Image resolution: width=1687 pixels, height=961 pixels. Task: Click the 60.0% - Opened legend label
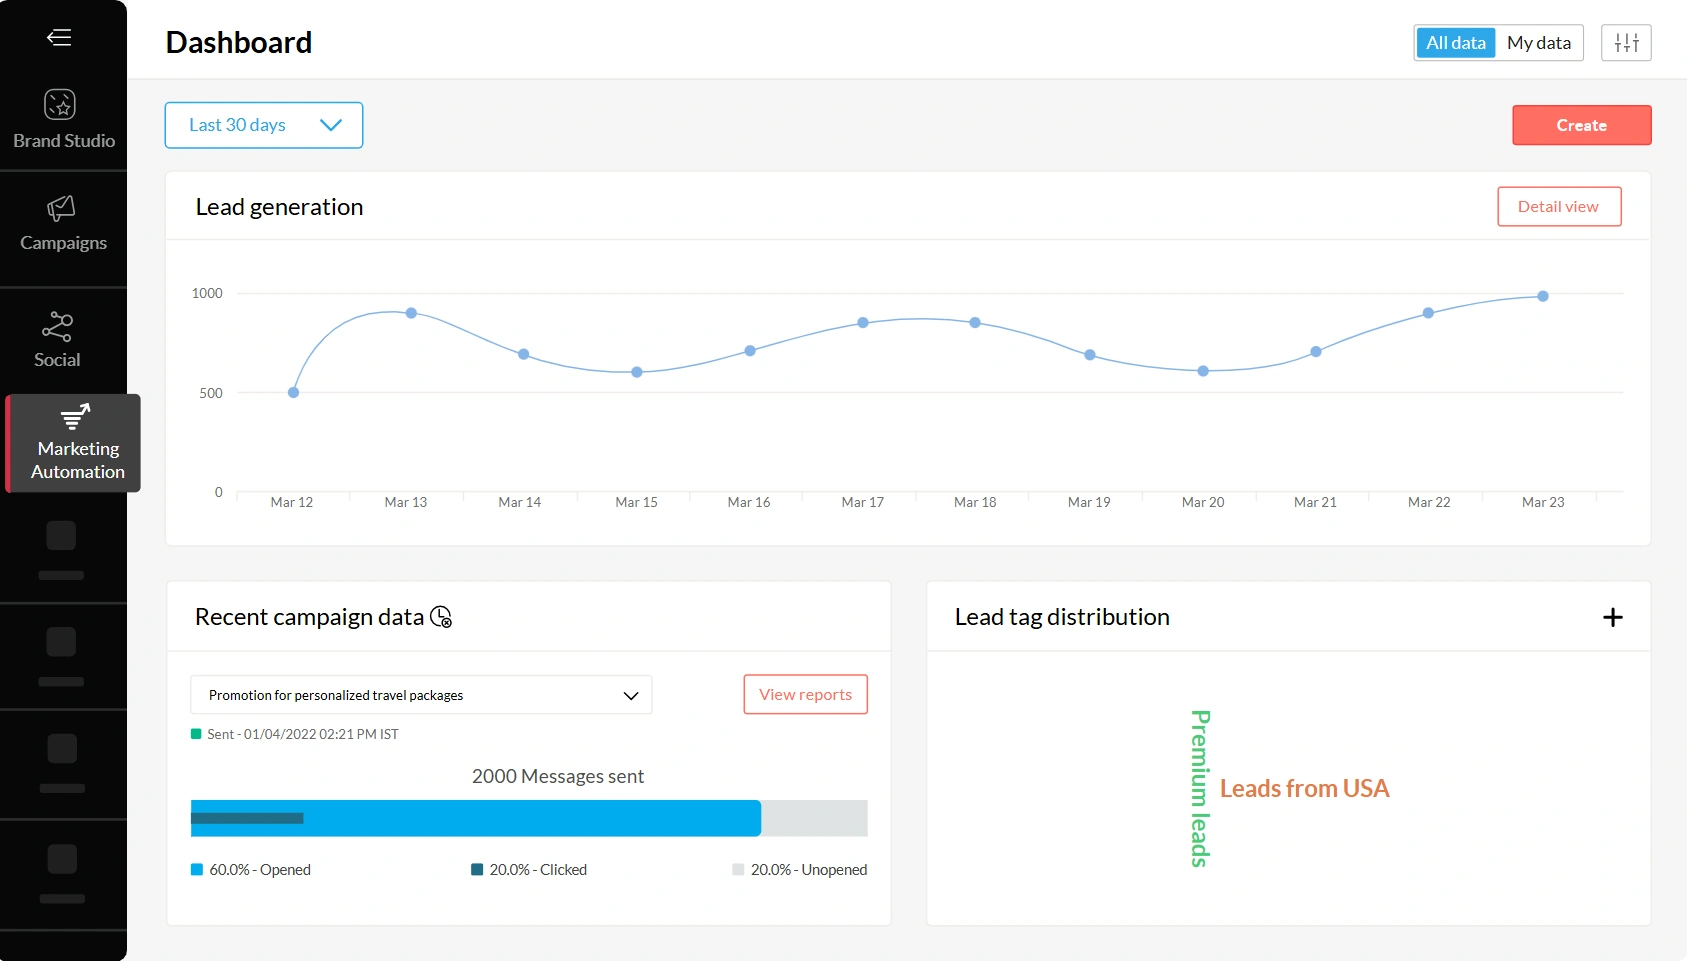[260, 870]
